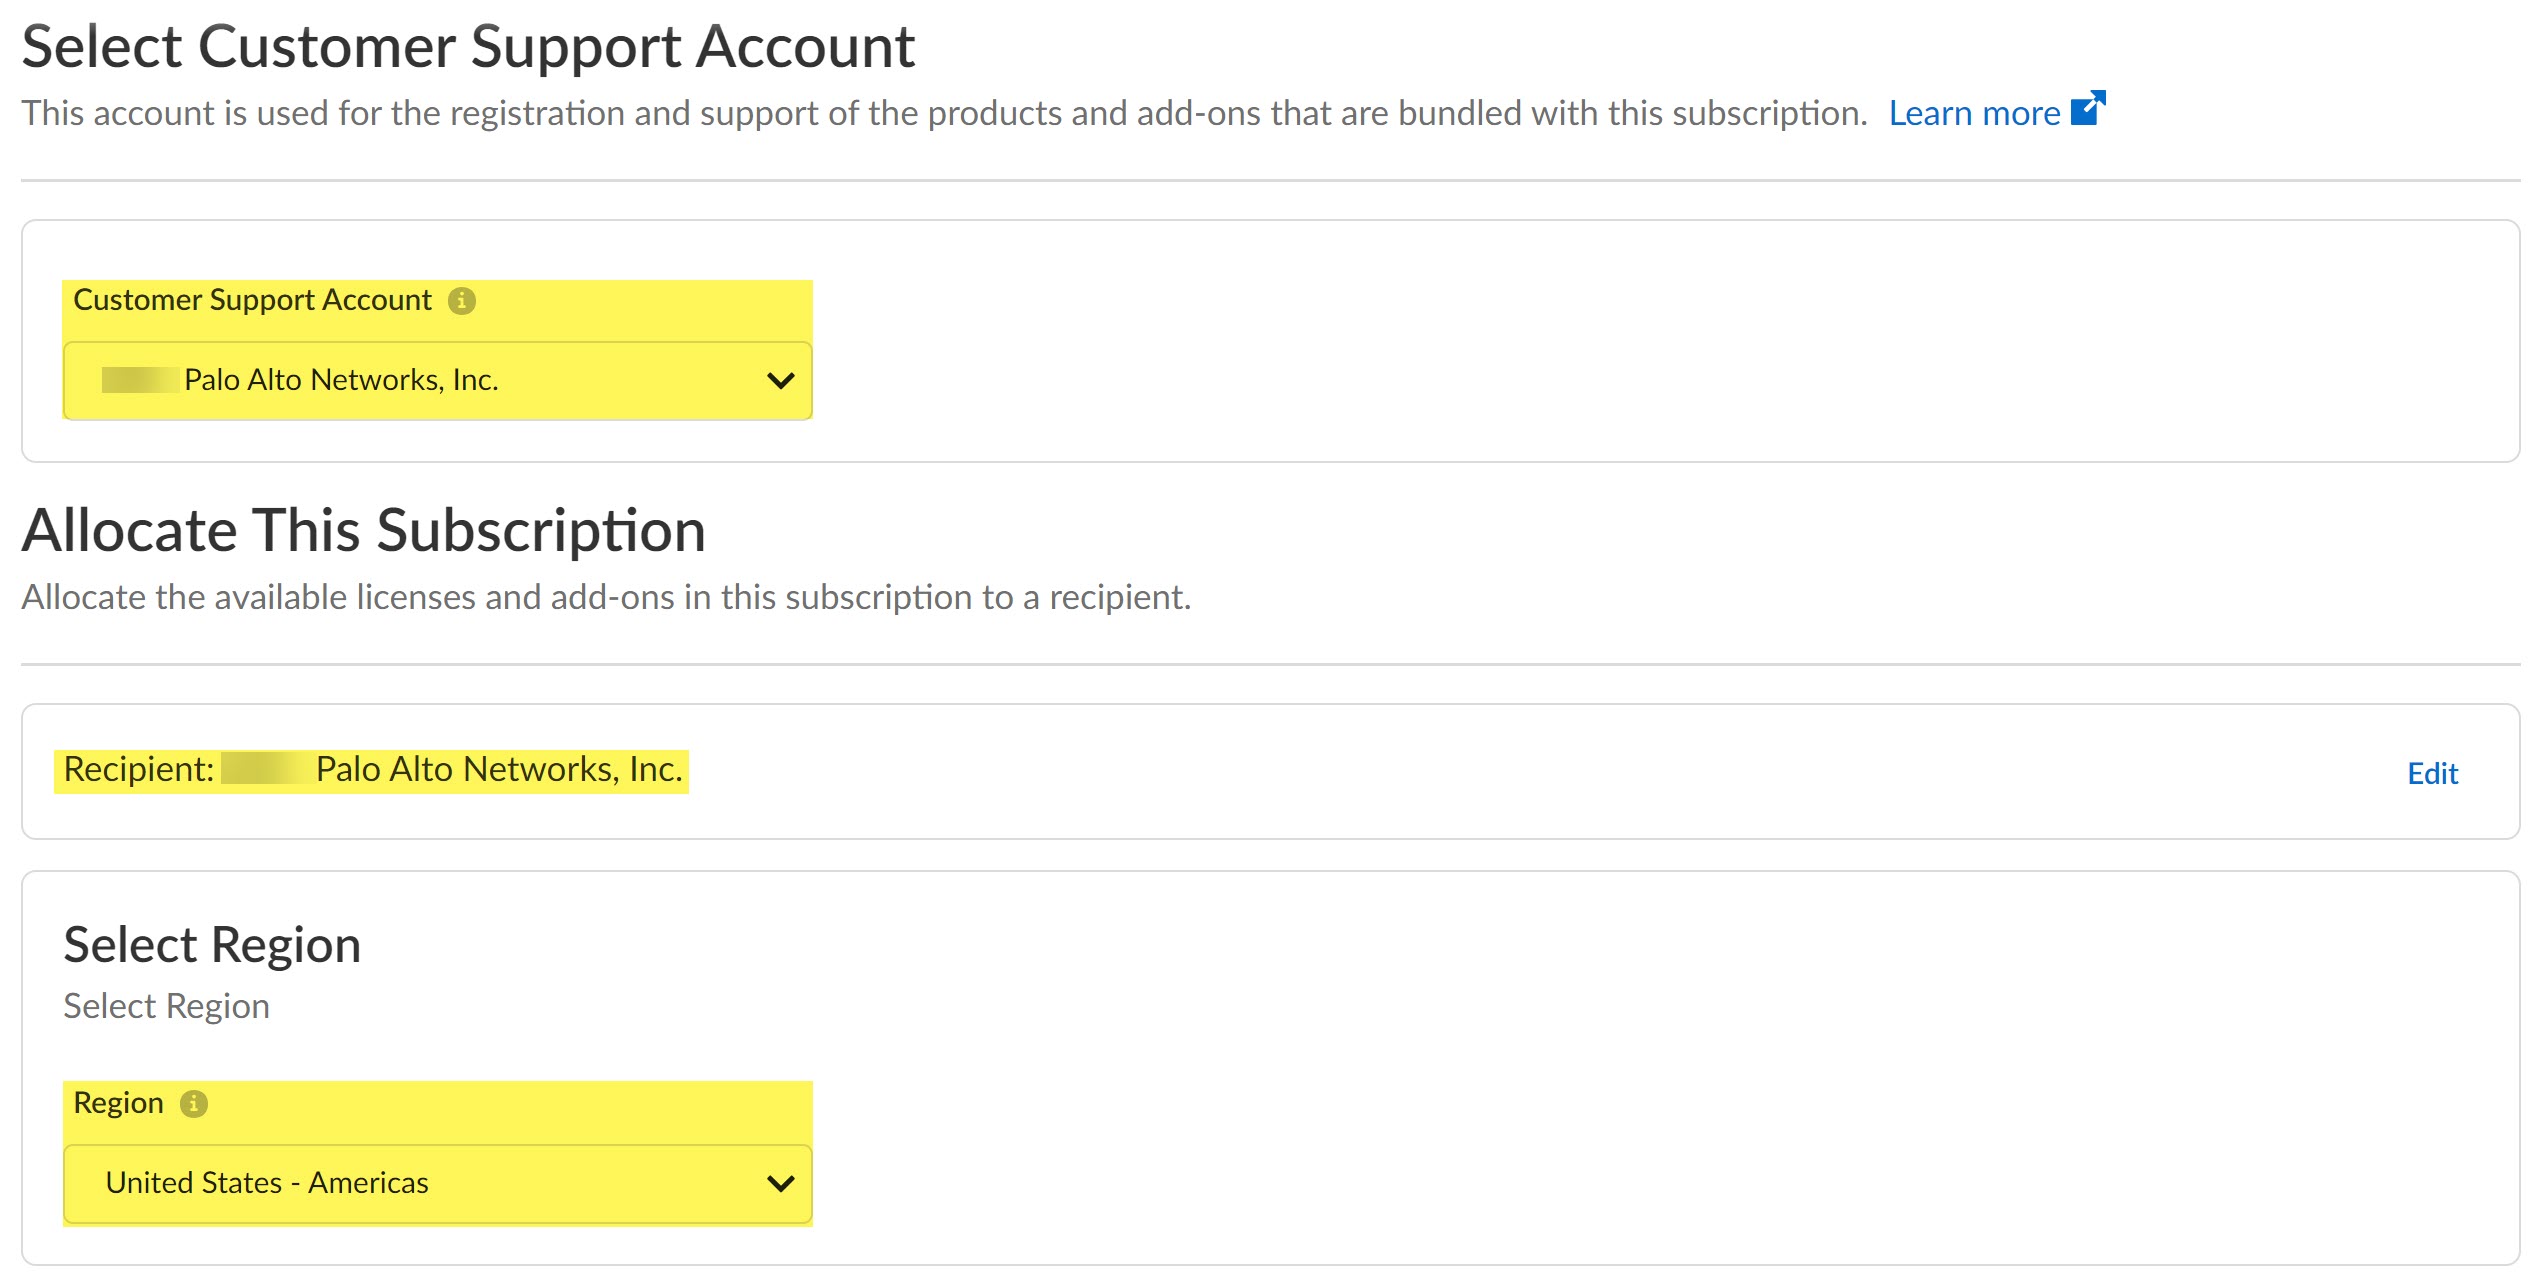The width and height of the screenshot is (2537, 1280).
Task: Click the Customer Support Account field label
Action: point(252,300)
